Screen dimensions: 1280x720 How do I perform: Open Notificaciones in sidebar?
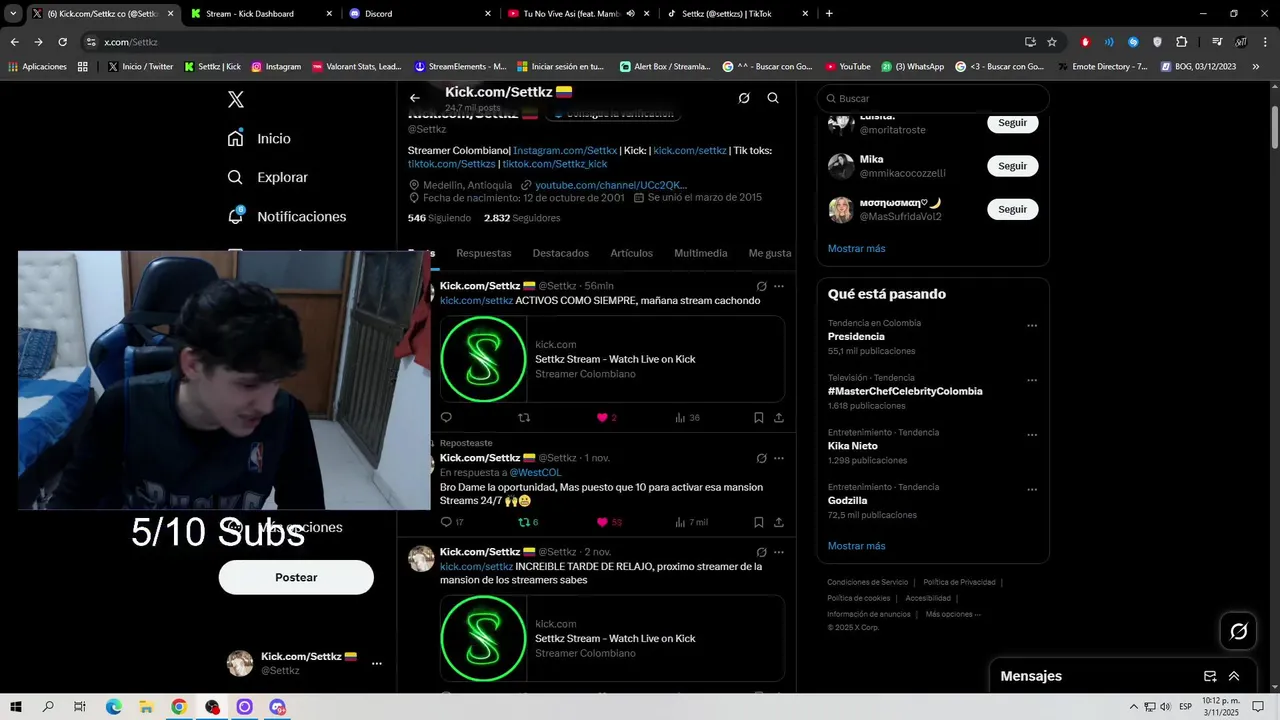click(x=286, y=216)
